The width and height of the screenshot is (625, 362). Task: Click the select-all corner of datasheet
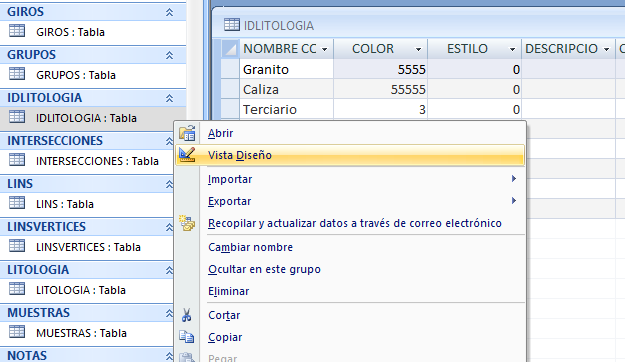click(x=230, y=49)
